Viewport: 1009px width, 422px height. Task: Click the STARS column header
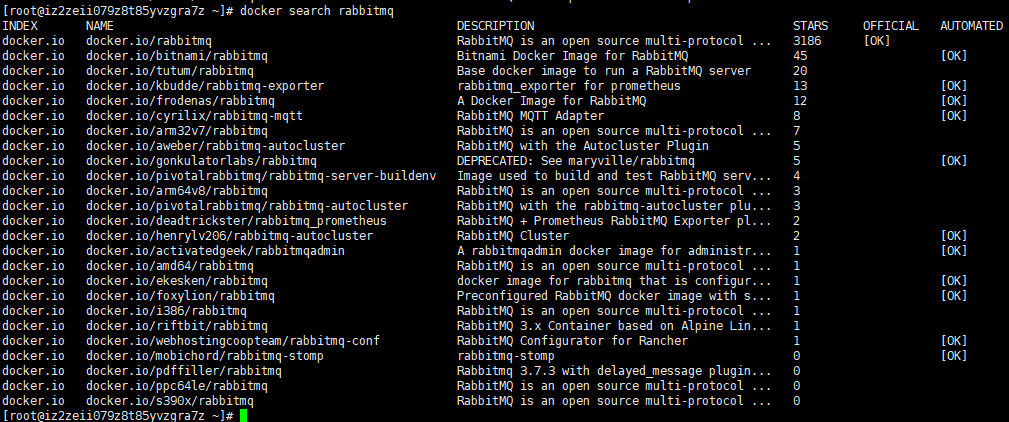tap(810, 26)
